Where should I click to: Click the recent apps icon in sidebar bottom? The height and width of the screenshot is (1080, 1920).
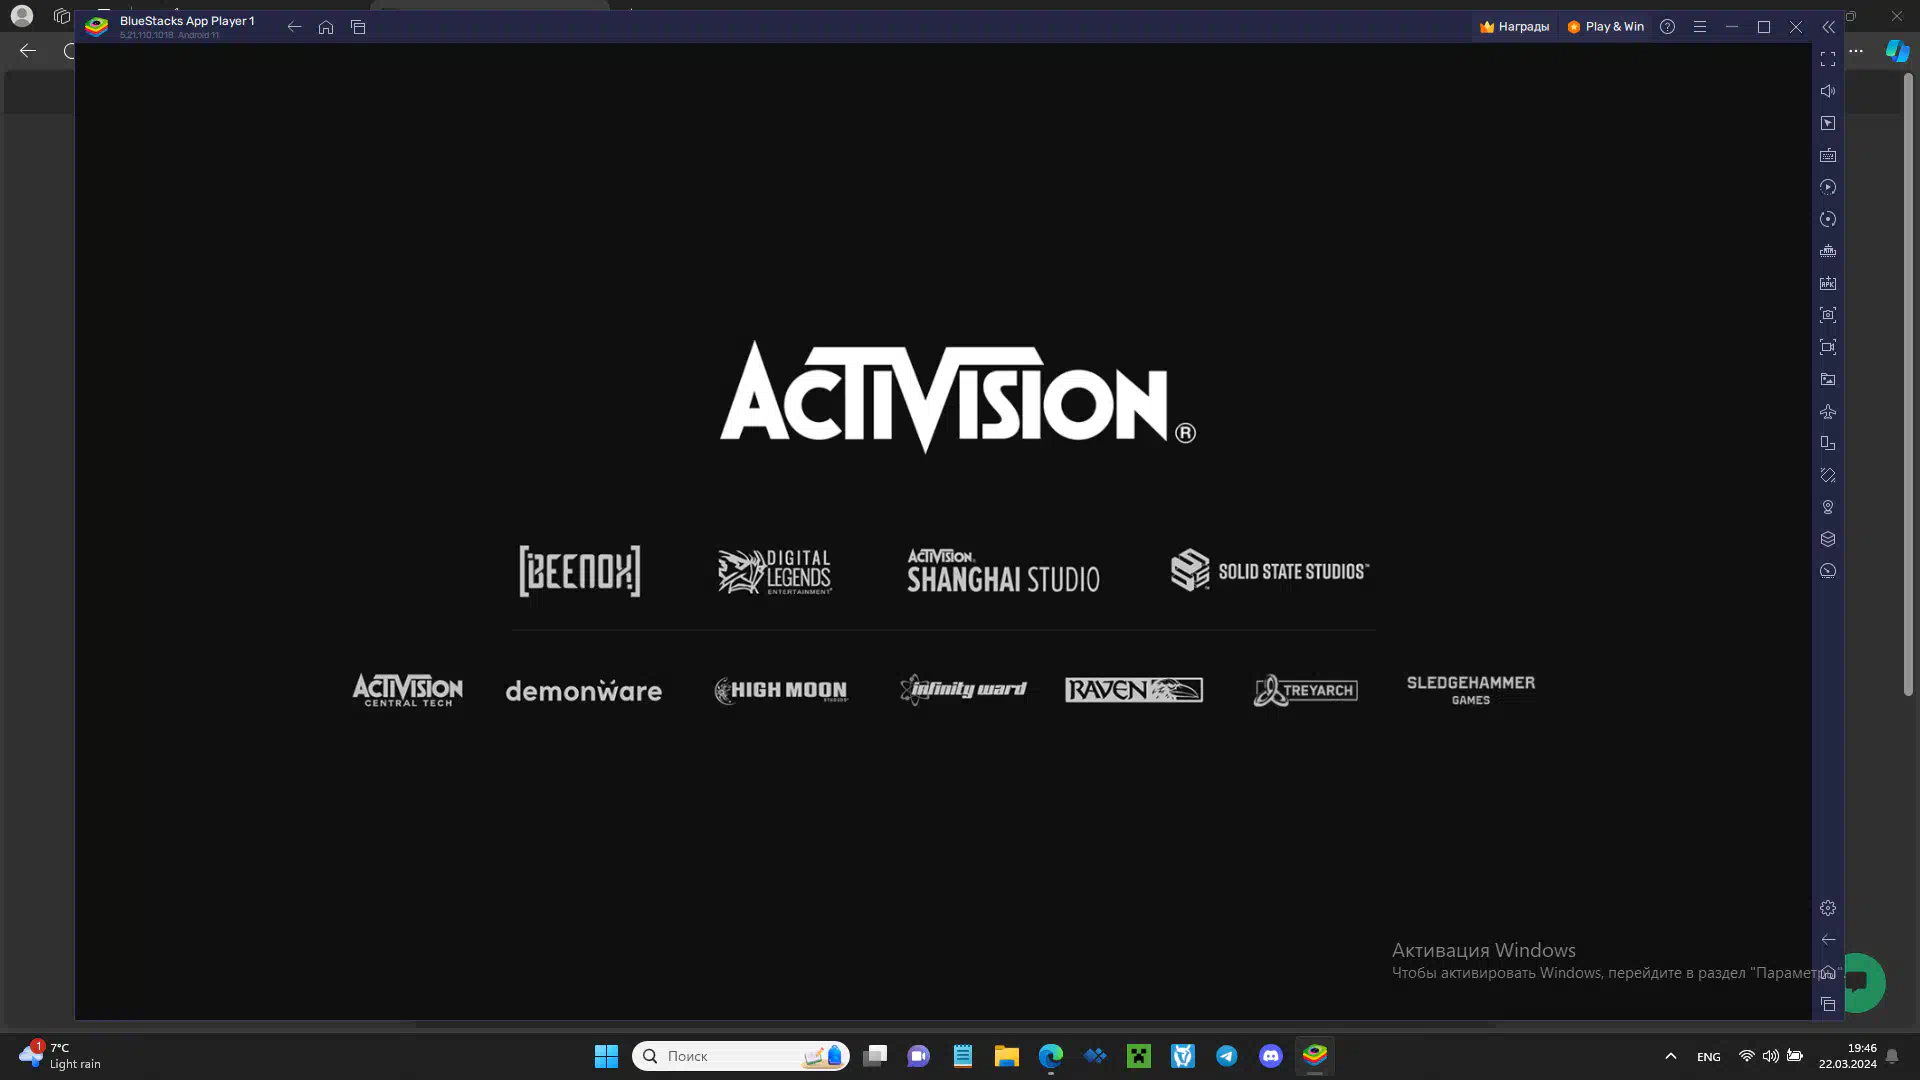click(1828, 1004)
